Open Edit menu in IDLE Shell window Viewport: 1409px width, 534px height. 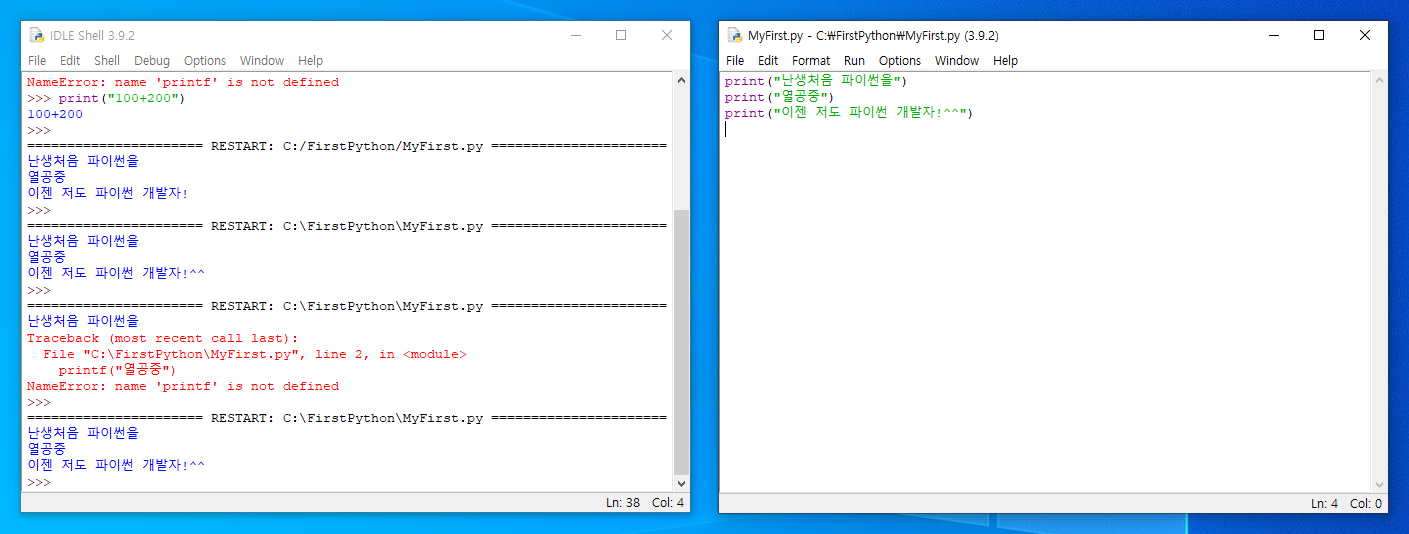click(x=70, y=61)
